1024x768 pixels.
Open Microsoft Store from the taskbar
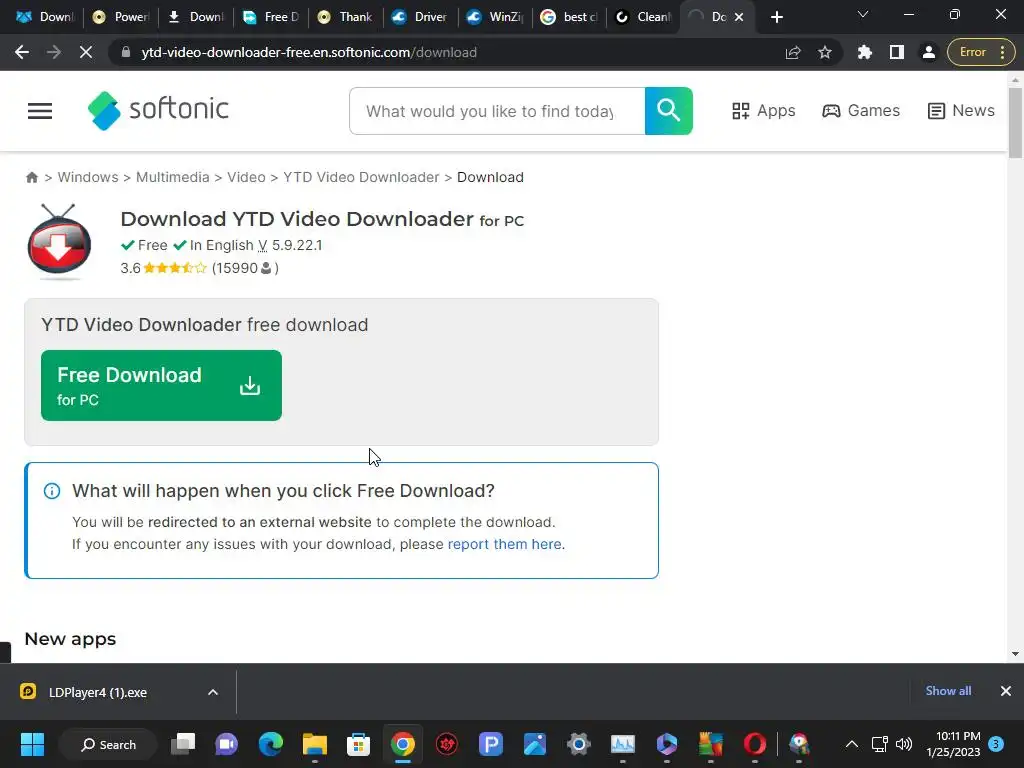(358, 744)
